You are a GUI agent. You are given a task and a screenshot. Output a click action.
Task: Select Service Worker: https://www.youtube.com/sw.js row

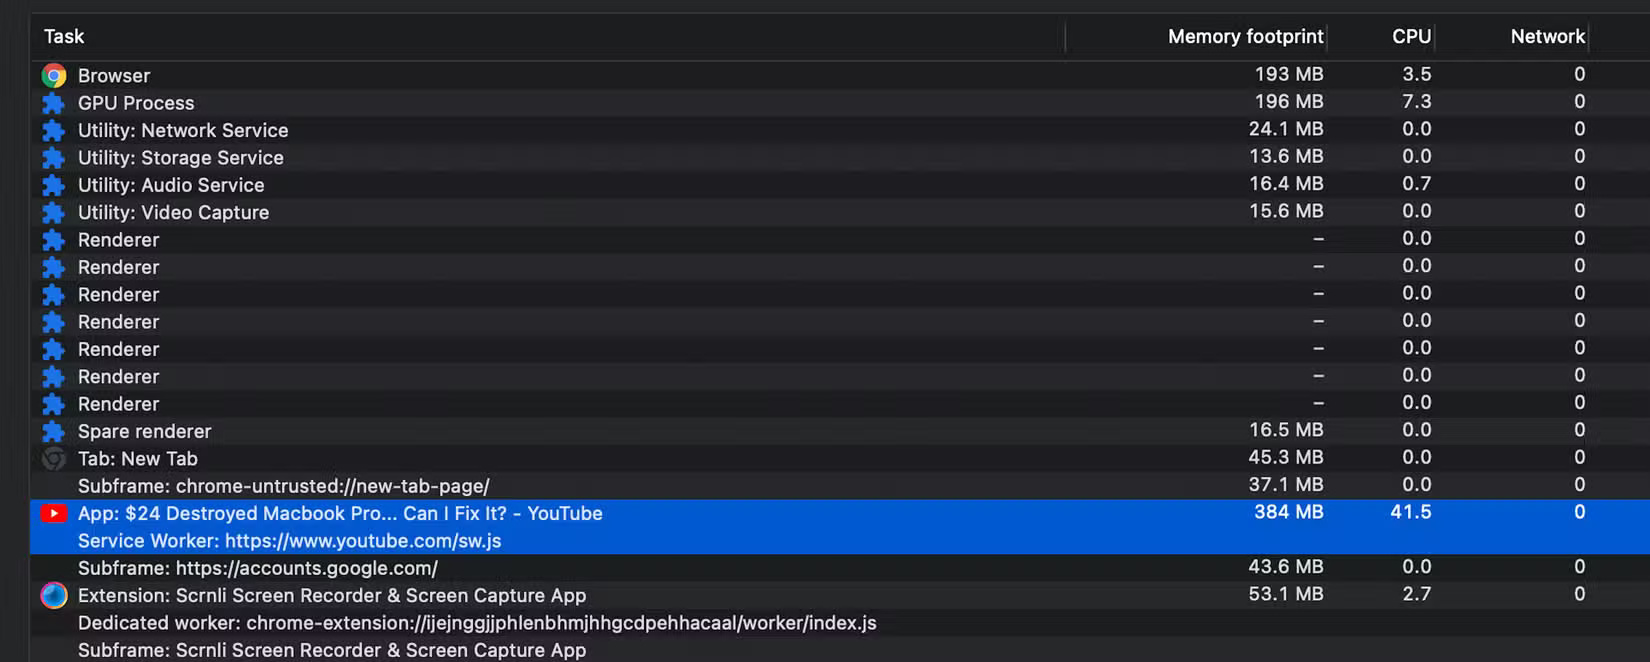840,540
